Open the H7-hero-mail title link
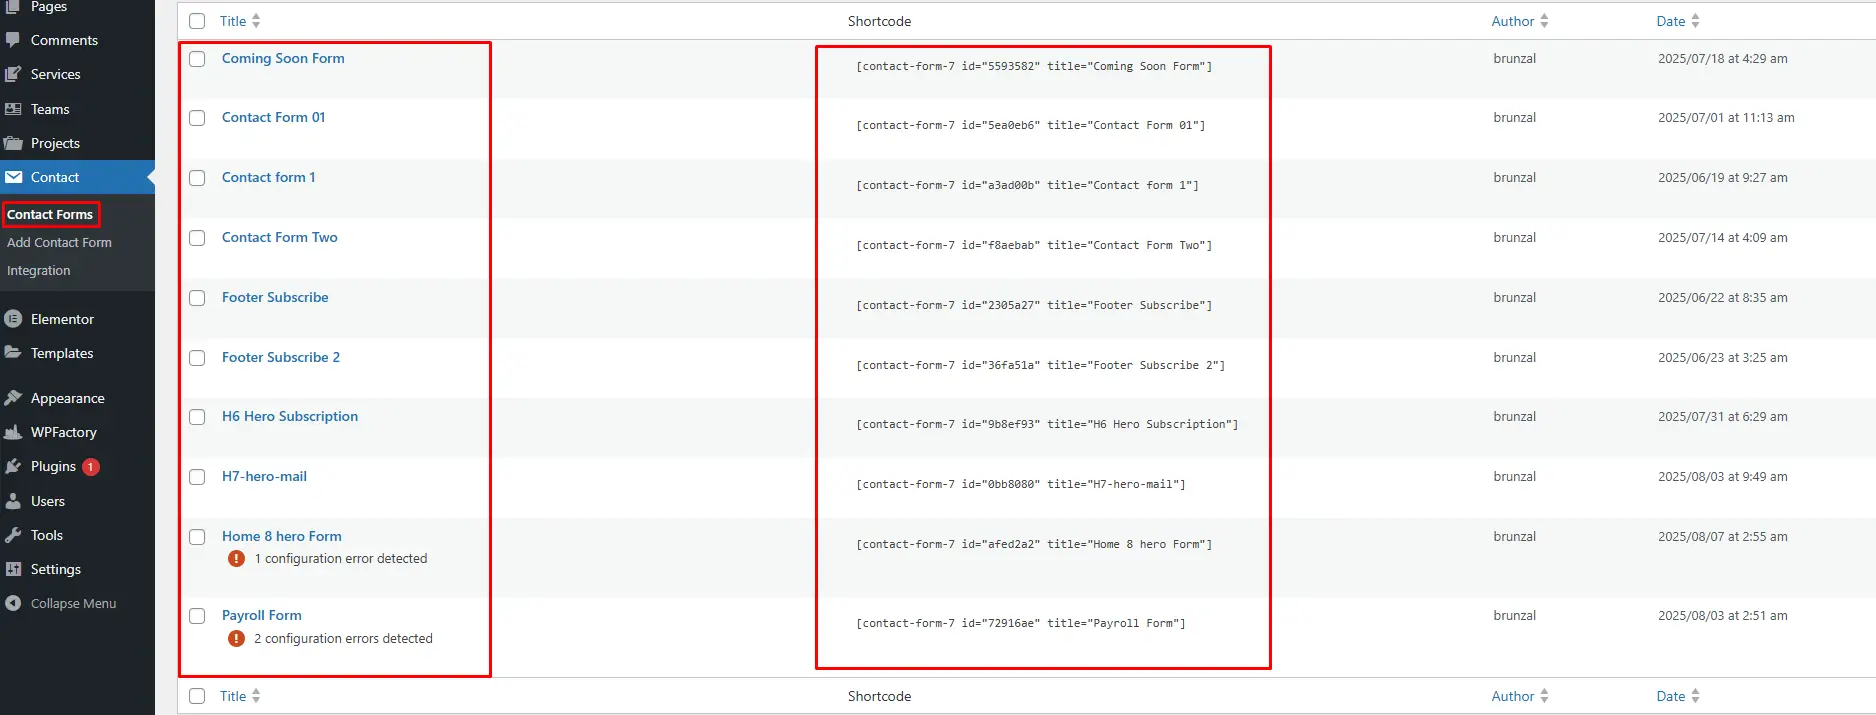Image resolution: width=1876 pixels, height=715 pixels. [x=264, y=476]
